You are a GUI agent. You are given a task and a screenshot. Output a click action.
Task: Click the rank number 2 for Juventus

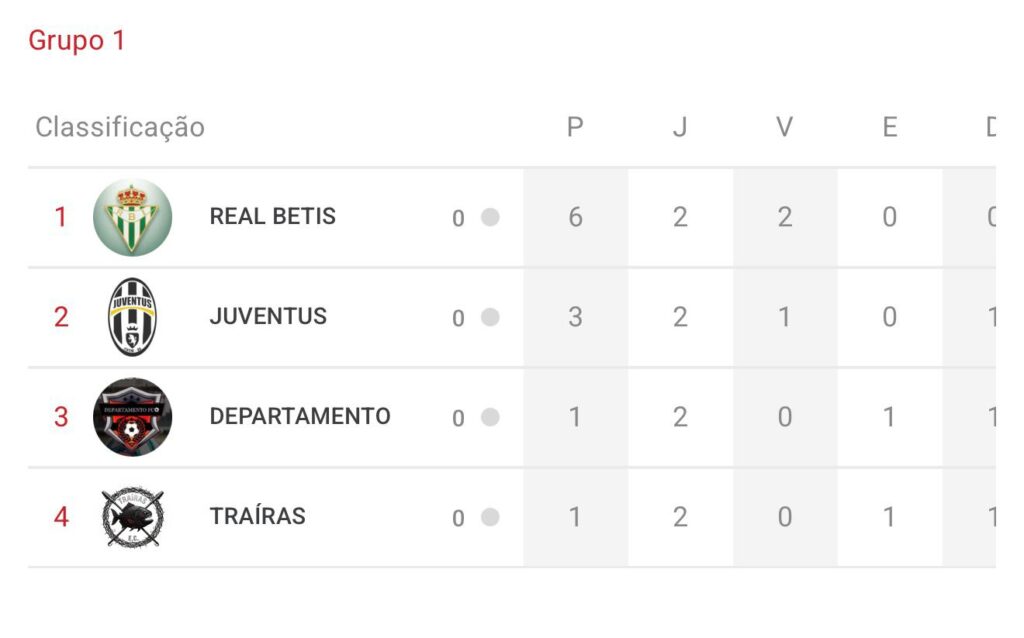coord(61,317)
